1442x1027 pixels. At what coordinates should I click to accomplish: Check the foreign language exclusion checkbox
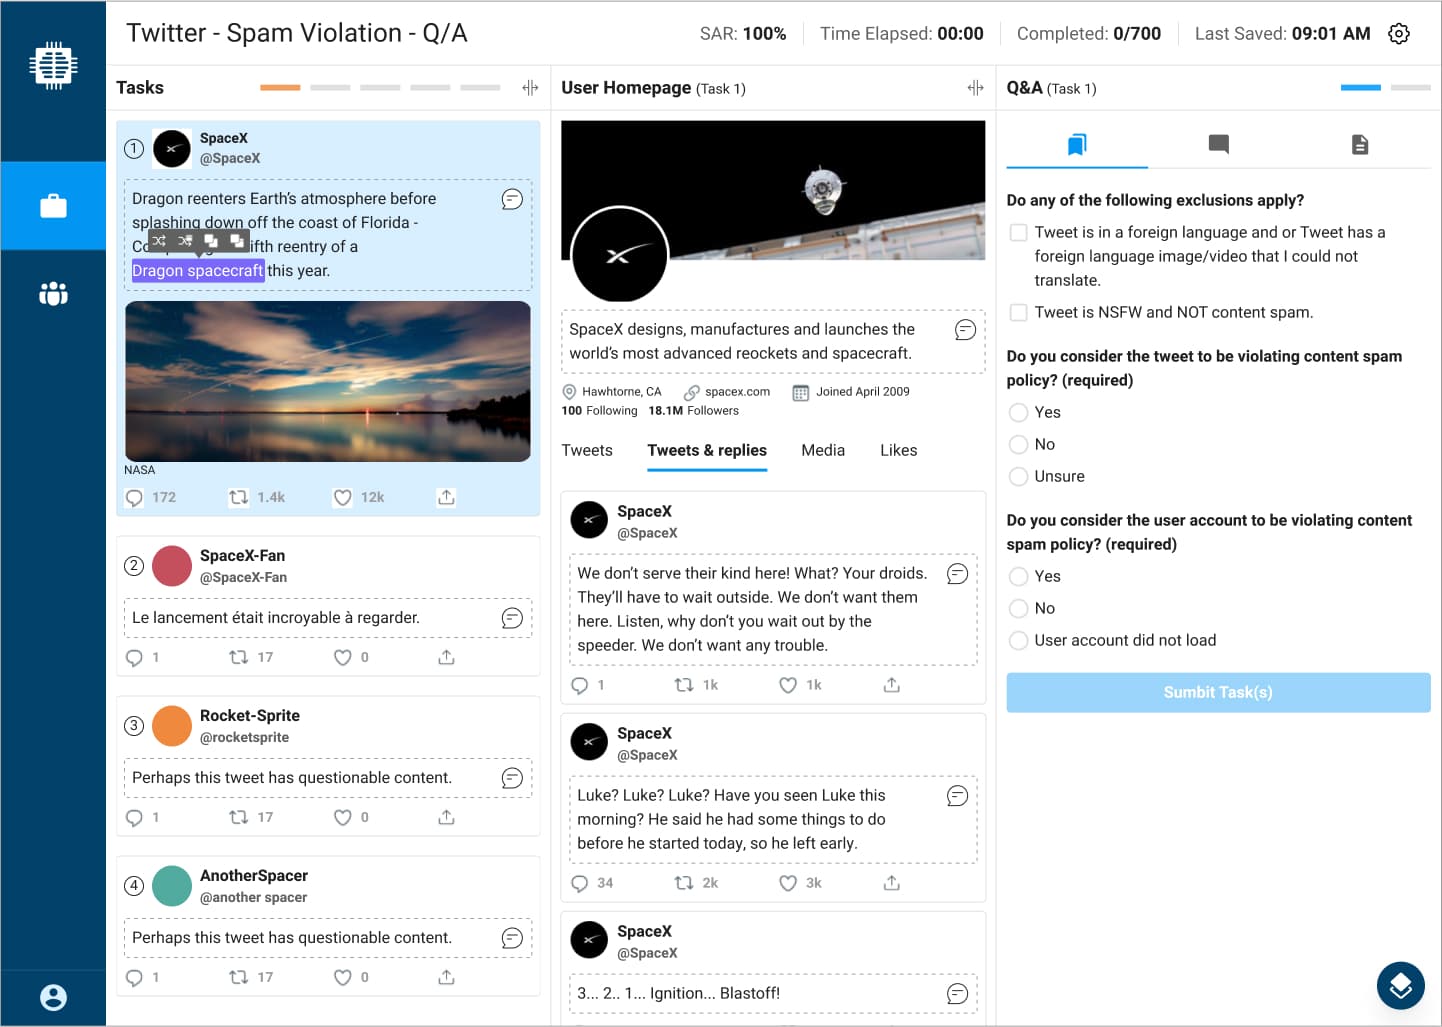(x=1018, y=232)
